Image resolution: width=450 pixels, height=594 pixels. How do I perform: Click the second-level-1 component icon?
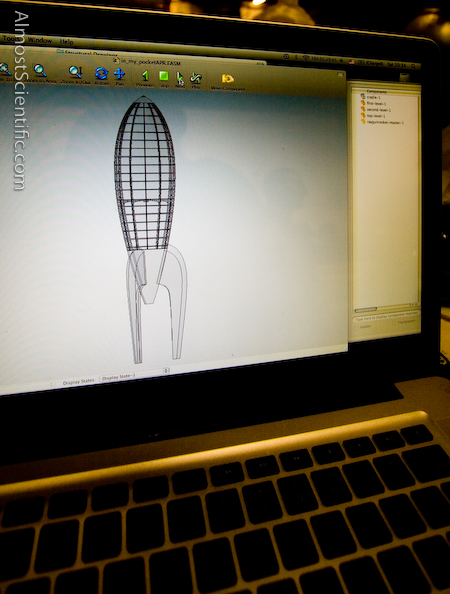363,109
